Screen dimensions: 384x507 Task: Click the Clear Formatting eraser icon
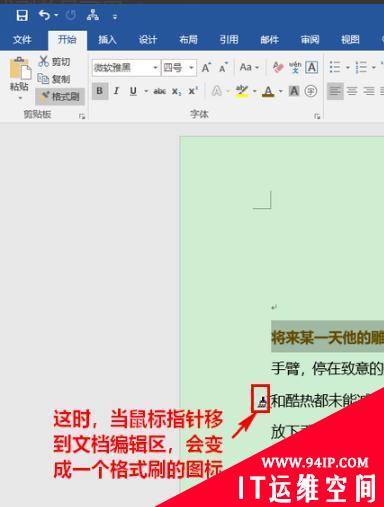click(278, 67)
